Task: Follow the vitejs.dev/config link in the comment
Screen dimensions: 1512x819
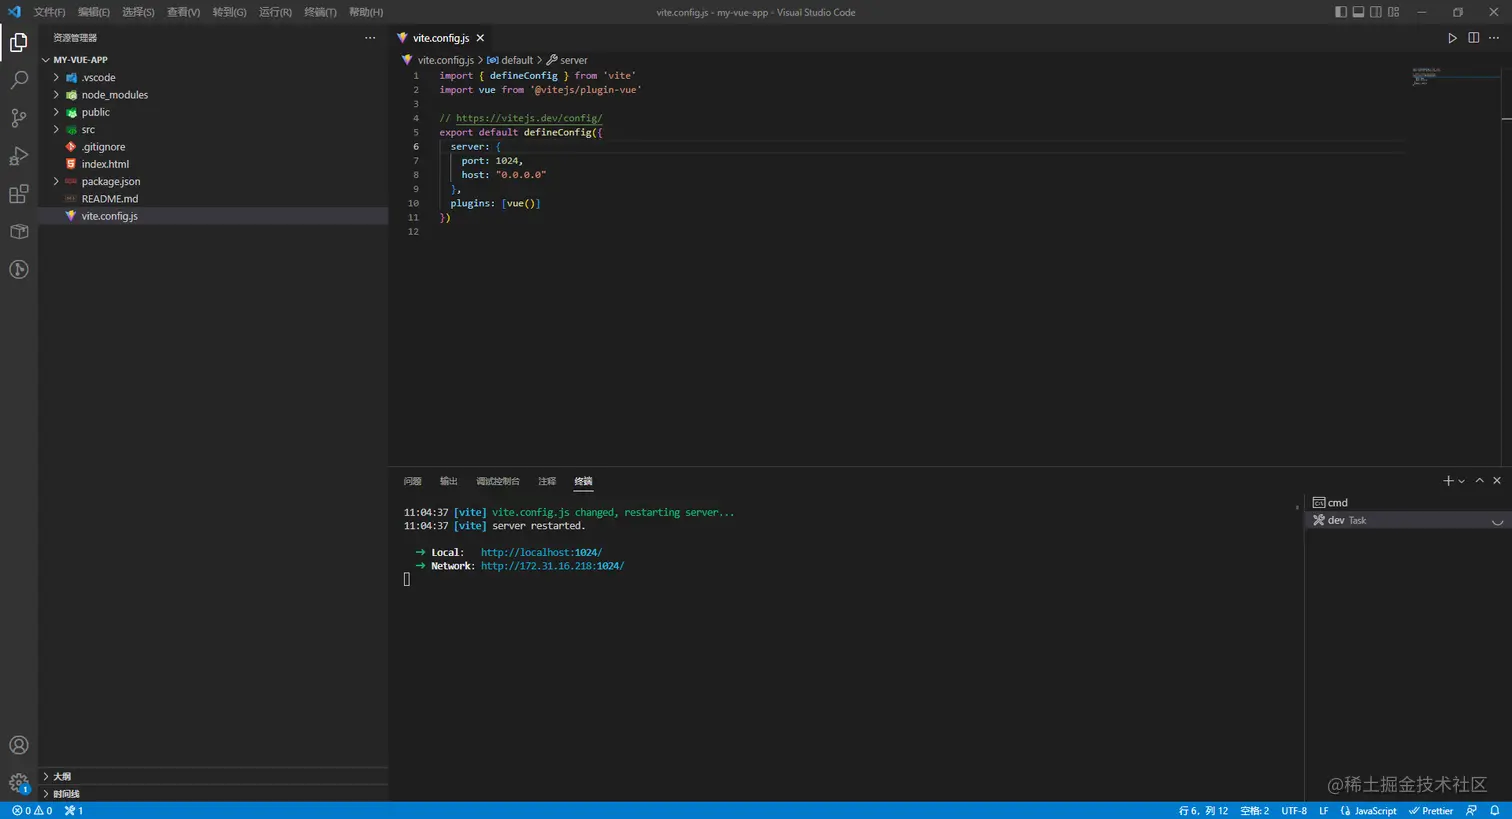Action: (x=529, y=118)
